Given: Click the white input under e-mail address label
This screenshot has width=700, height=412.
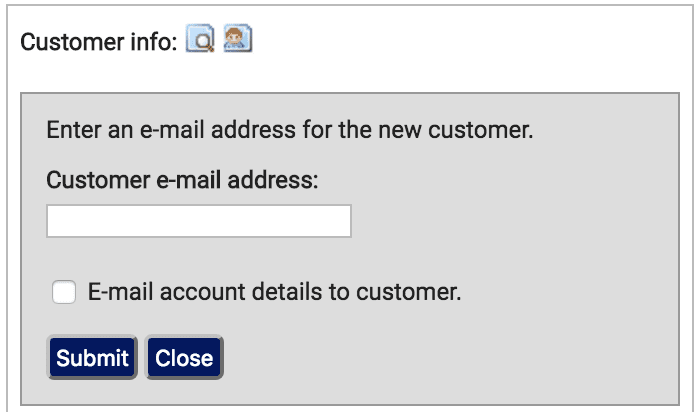Looking at the screenshot, I should [199, 221].
